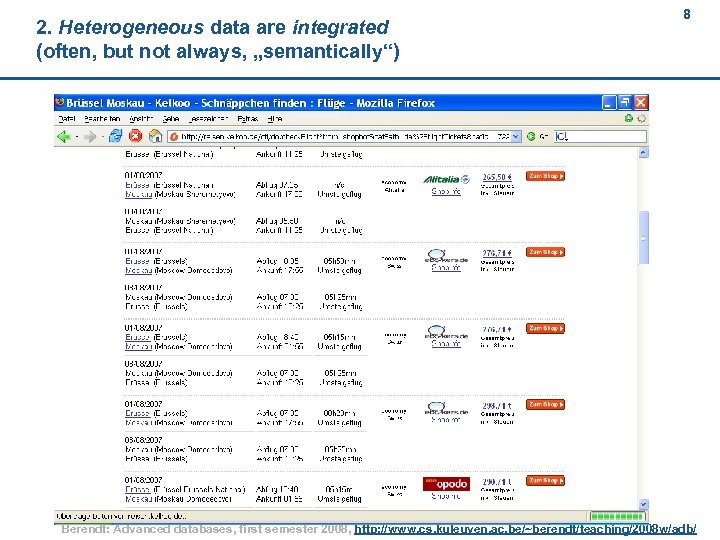720x540 pixels.
Task: Open the Extras menu
Action: tap(248, 119)
